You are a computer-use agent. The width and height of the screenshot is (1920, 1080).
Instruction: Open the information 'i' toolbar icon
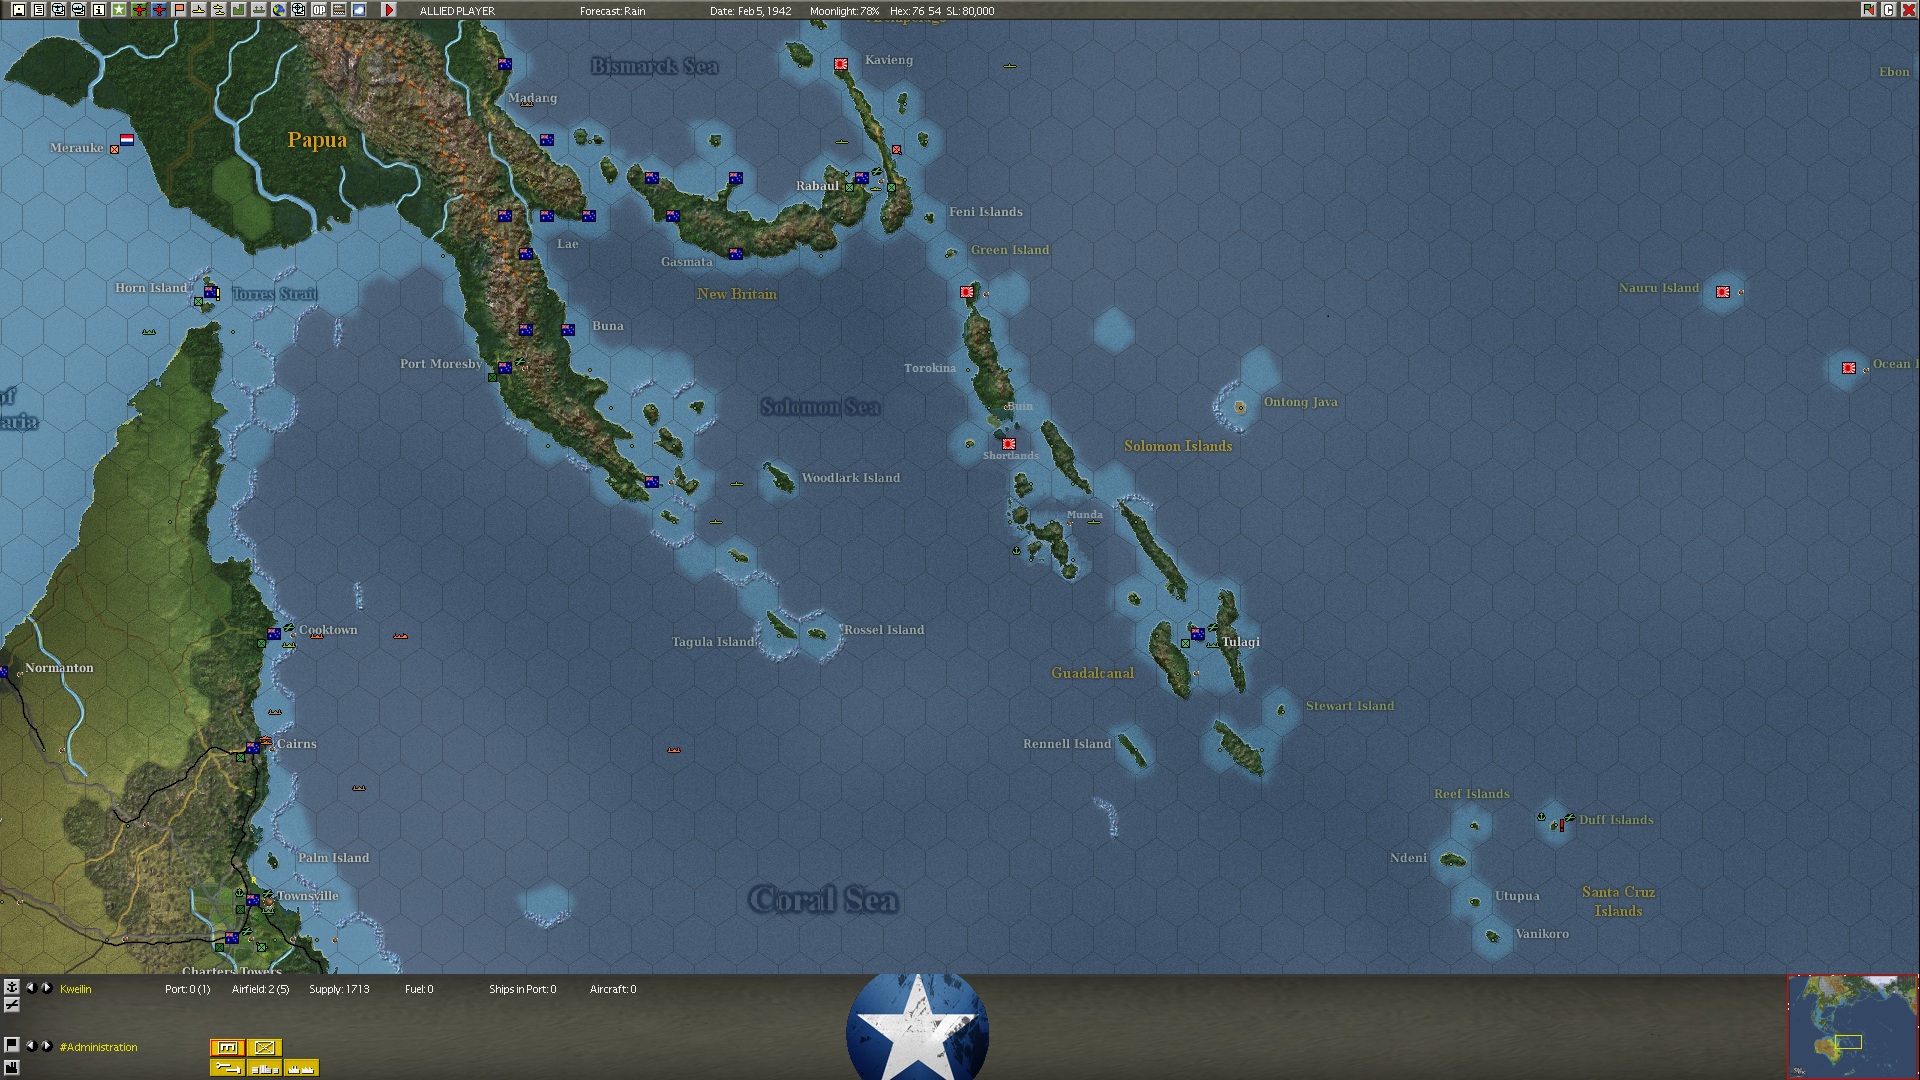tap(99, 10)
